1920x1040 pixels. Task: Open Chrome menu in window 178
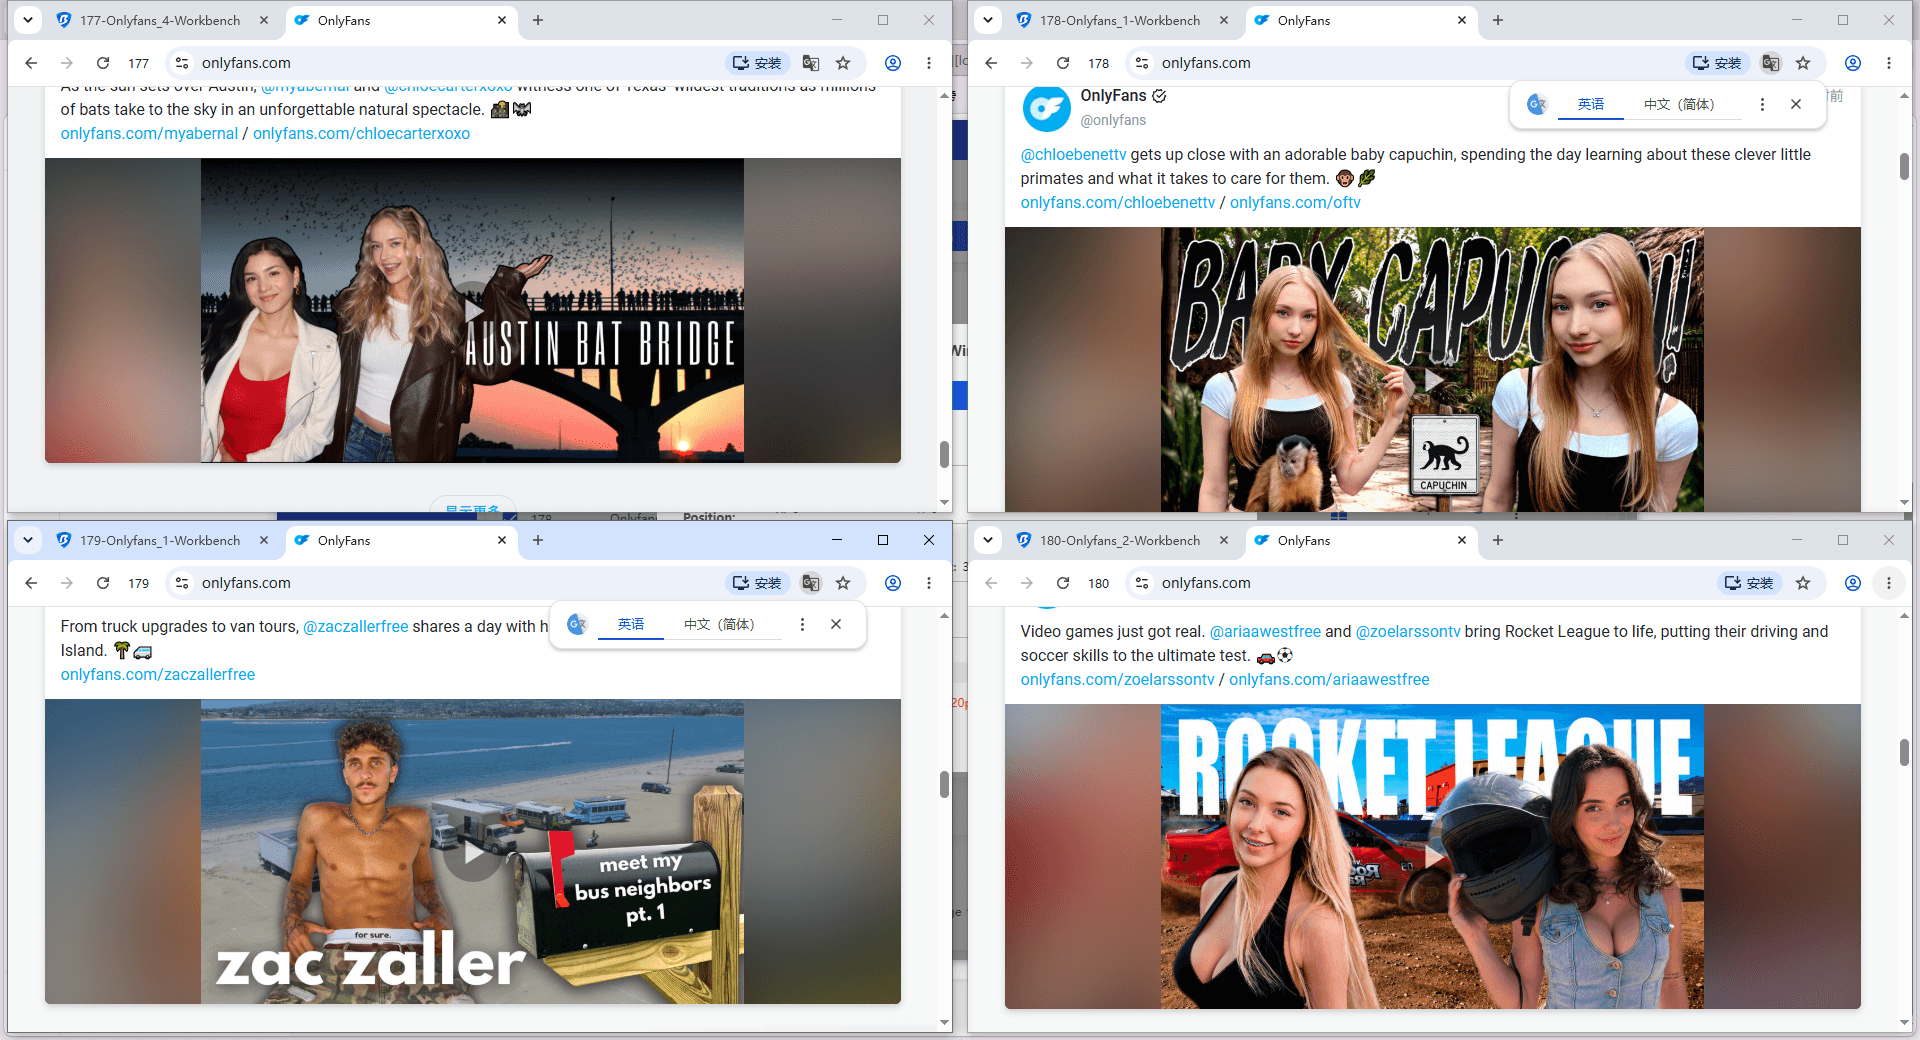pos(1889,63)
